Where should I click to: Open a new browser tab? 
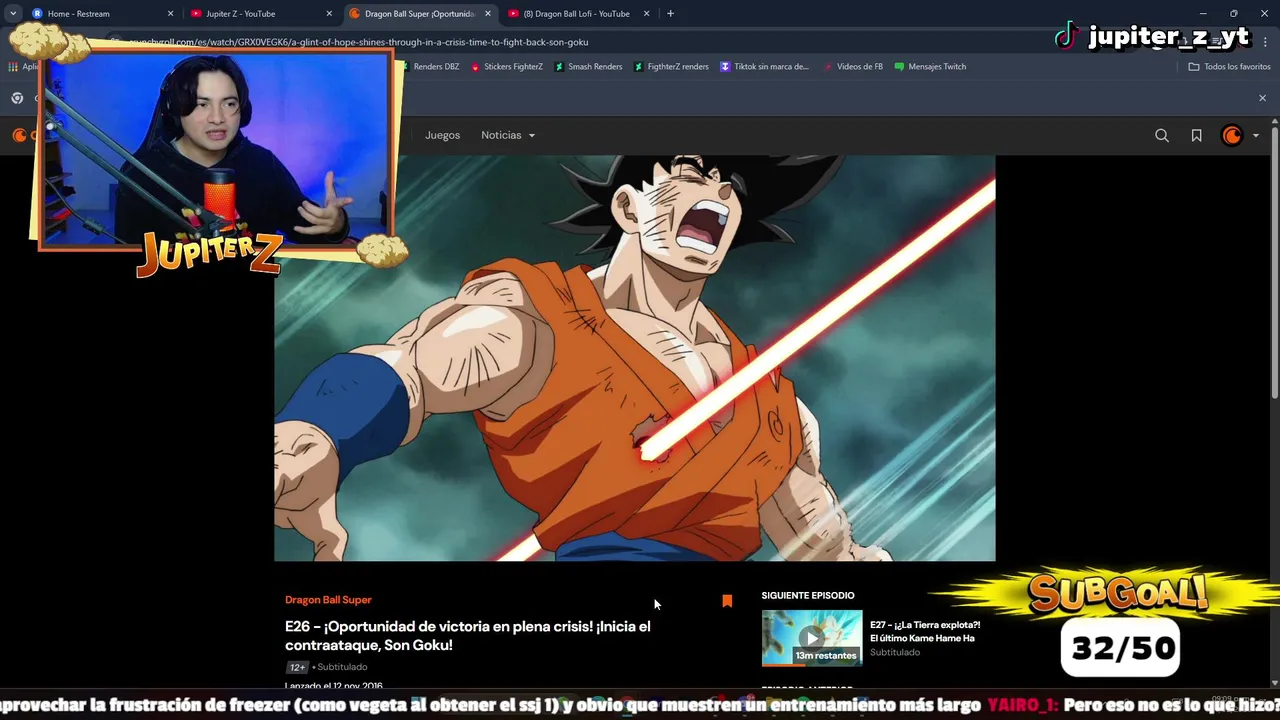670,14
